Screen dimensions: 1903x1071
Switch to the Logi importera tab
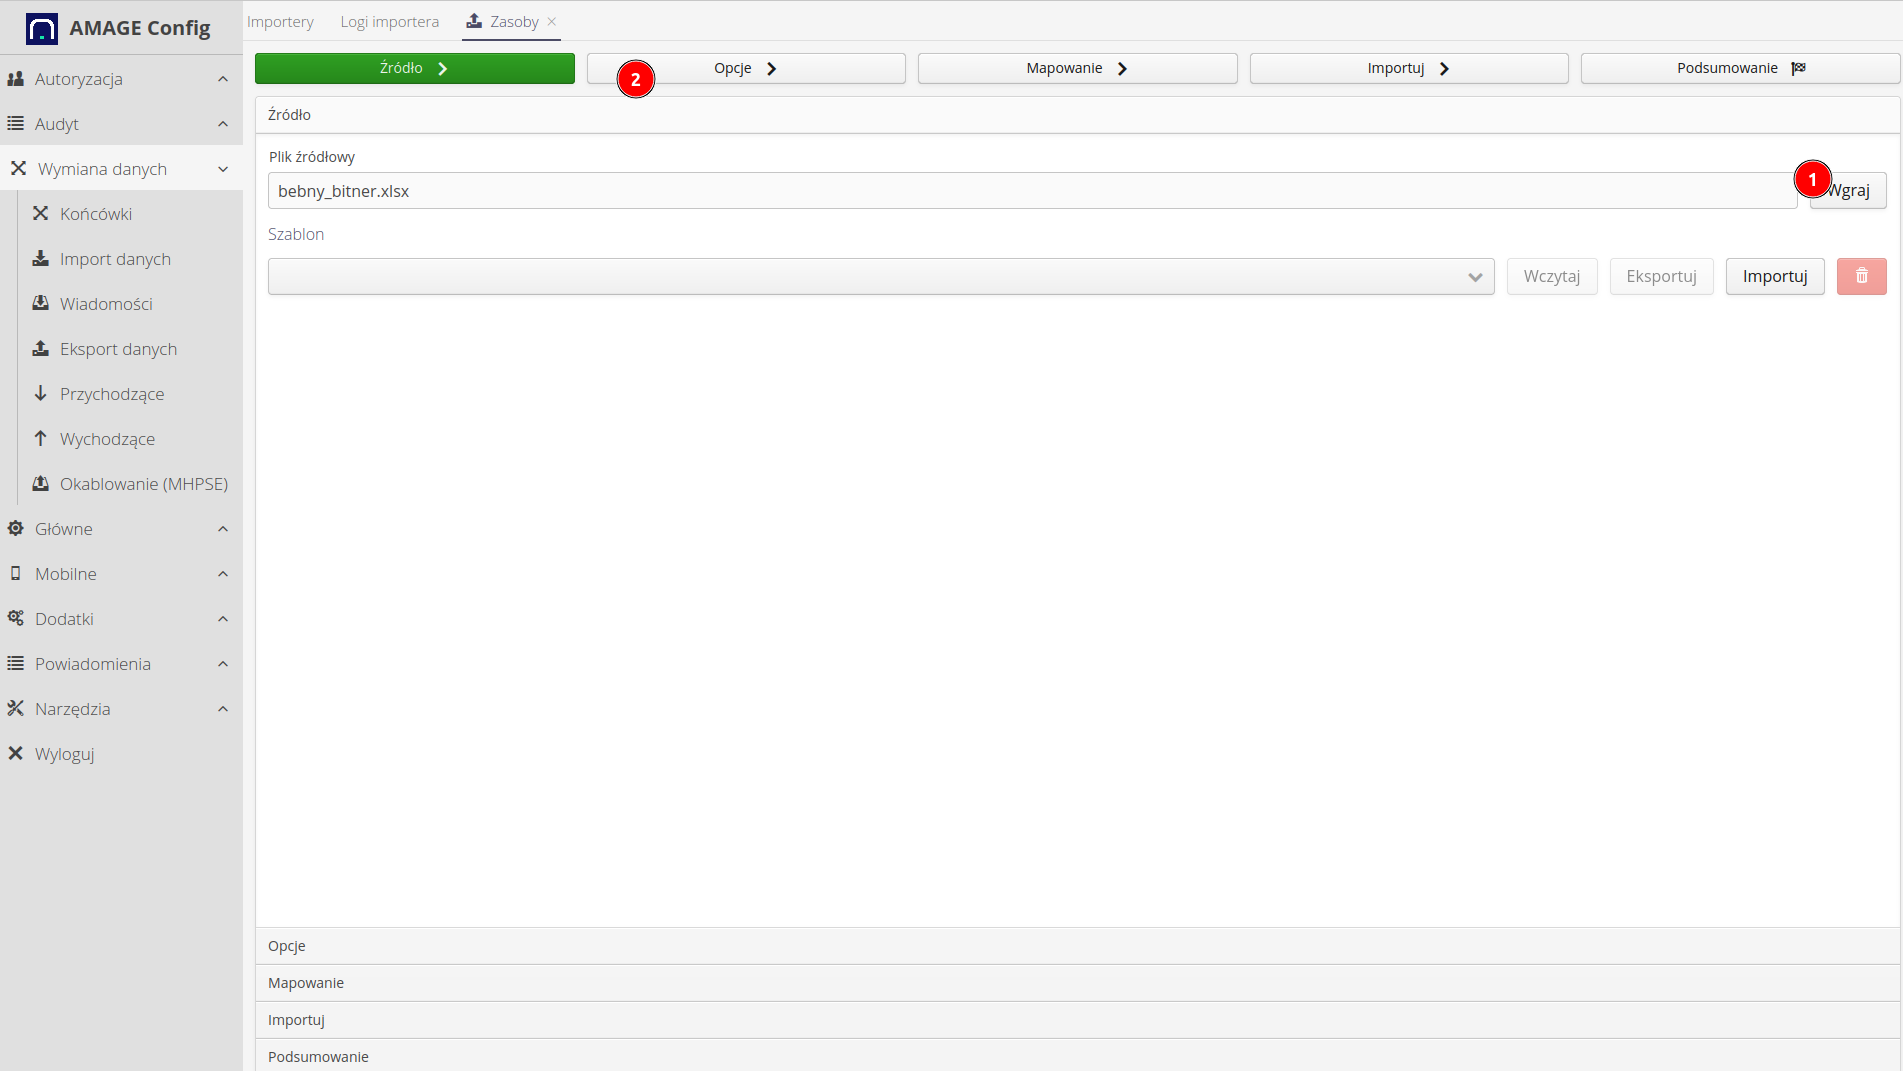tap(389, 22)
